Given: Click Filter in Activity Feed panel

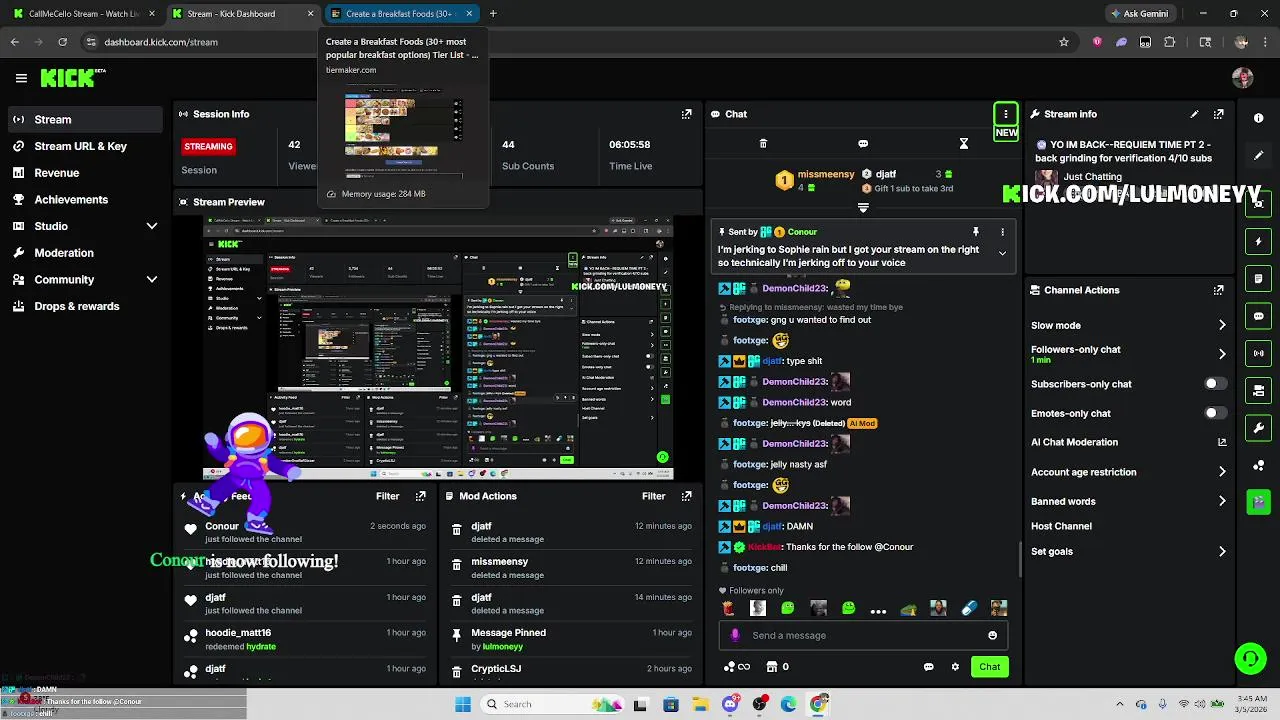Looking at the screenshot, I should click(387, 496).
